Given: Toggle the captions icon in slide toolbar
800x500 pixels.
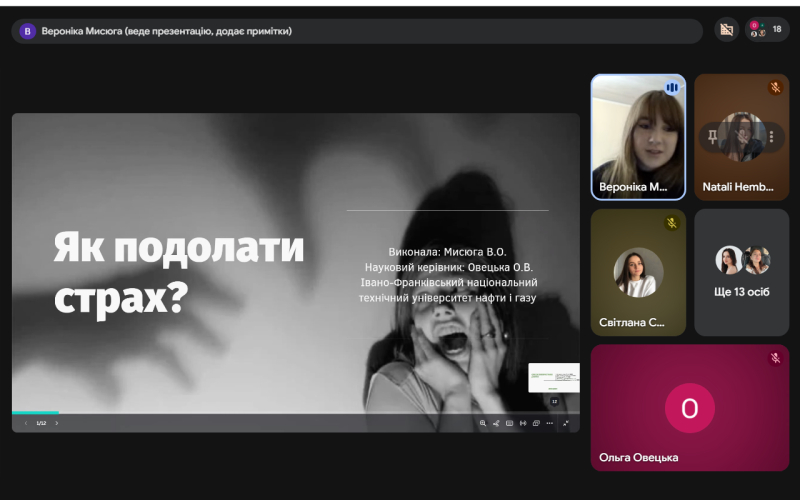Looking at the screenshot, I should [x=509, y=423].
